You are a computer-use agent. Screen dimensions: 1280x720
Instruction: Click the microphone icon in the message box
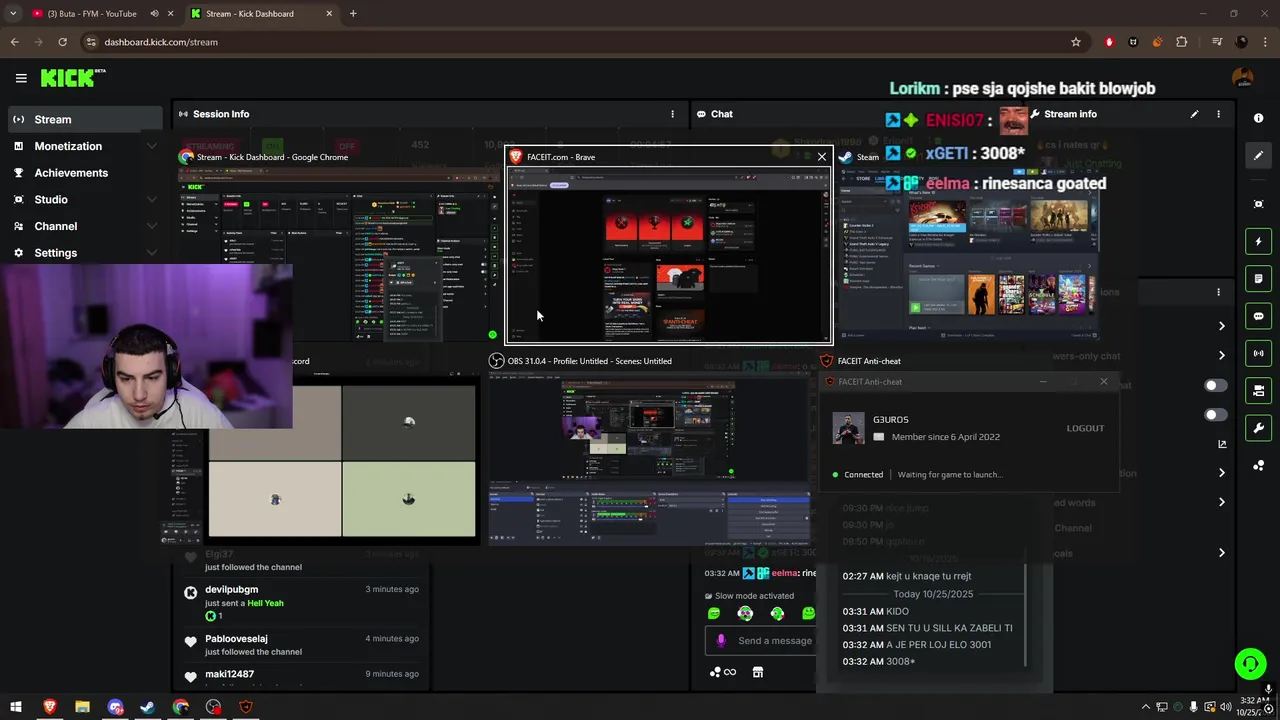point(721,640)
